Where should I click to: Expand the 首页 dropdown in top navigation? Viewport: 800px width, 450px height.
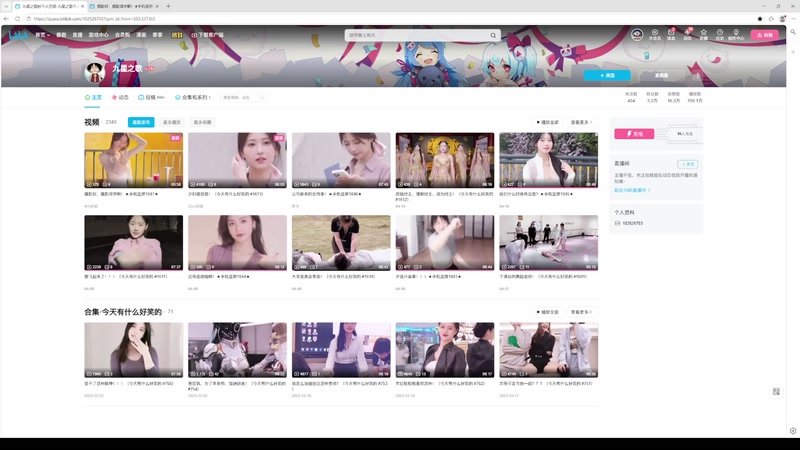click(42, 35)
